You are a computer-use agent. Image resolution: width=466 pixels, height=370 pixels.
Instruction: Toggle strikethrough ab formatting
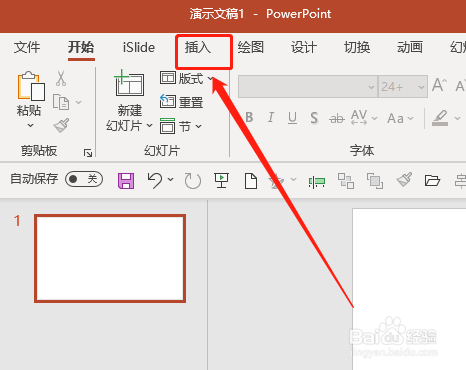click(337, 118)
